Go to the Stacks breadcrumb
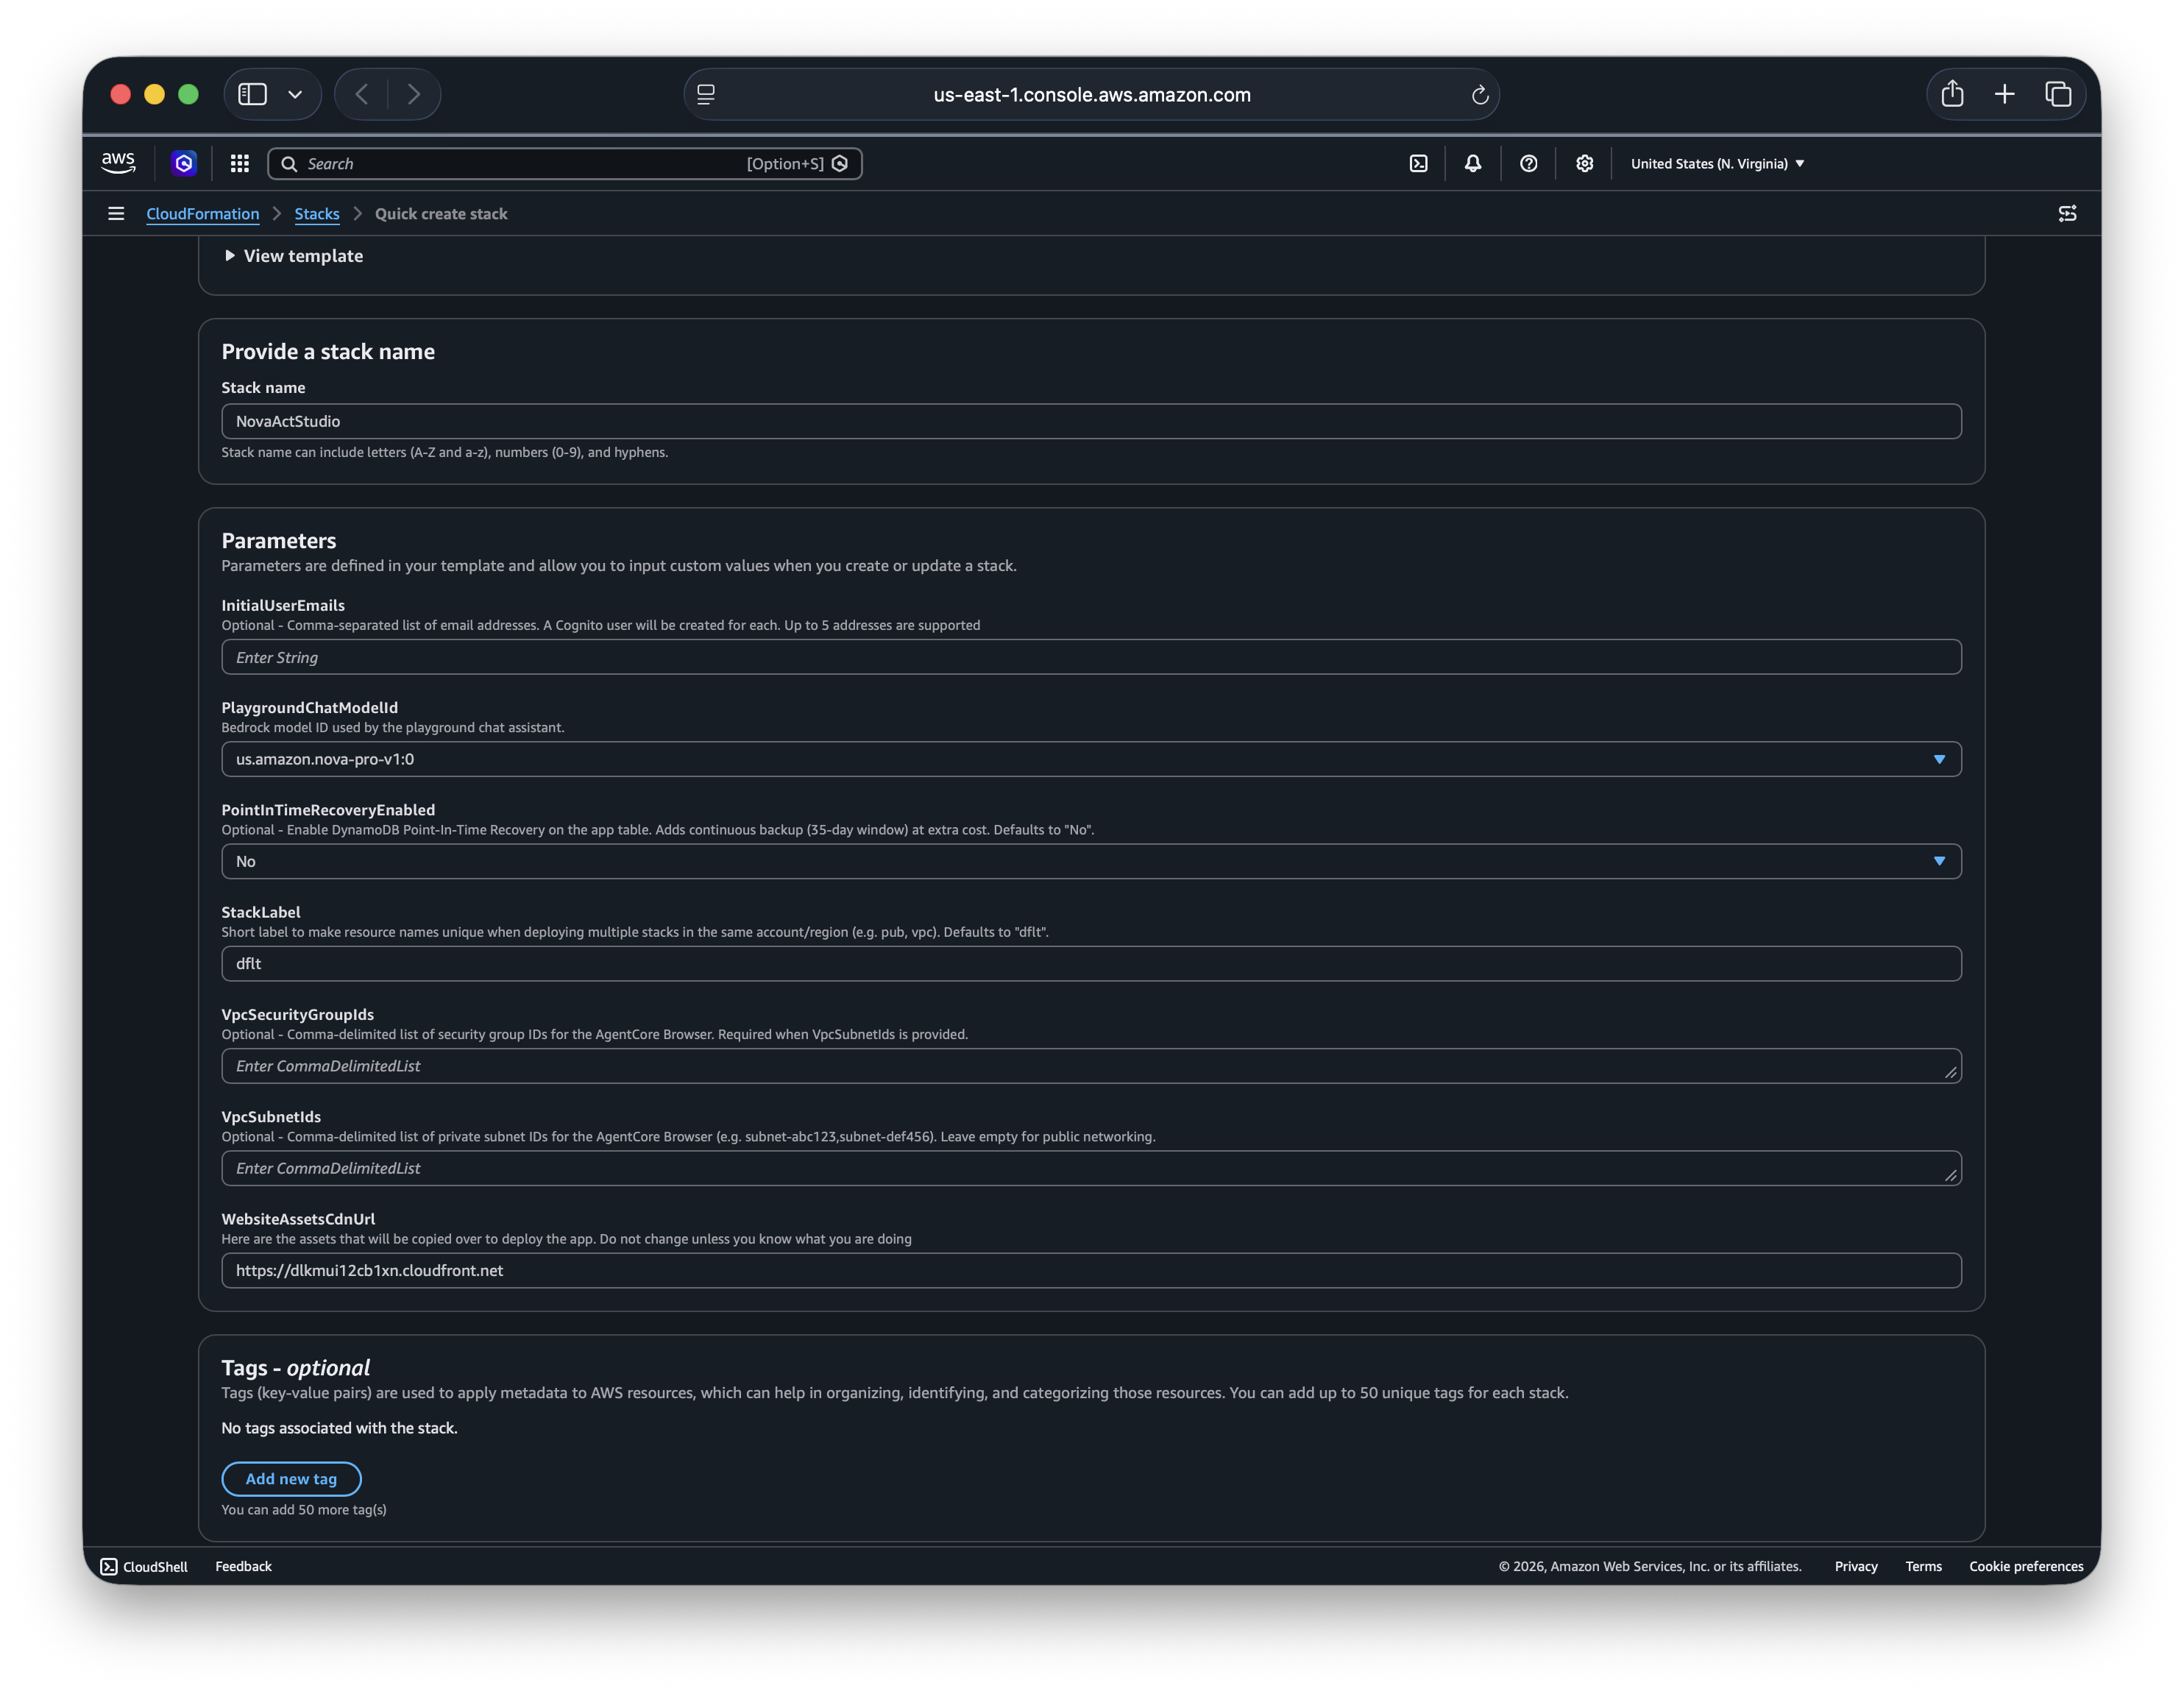The height and width of the screenshot is (1694, 2184). click(x=317, y=214)
